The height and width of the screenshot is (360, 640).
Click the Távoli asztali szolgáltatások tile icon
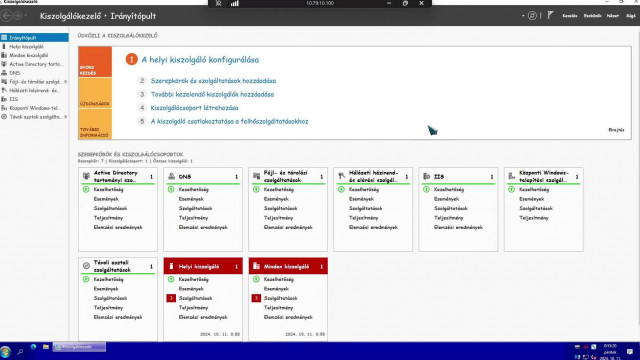(x=86, y=266)
